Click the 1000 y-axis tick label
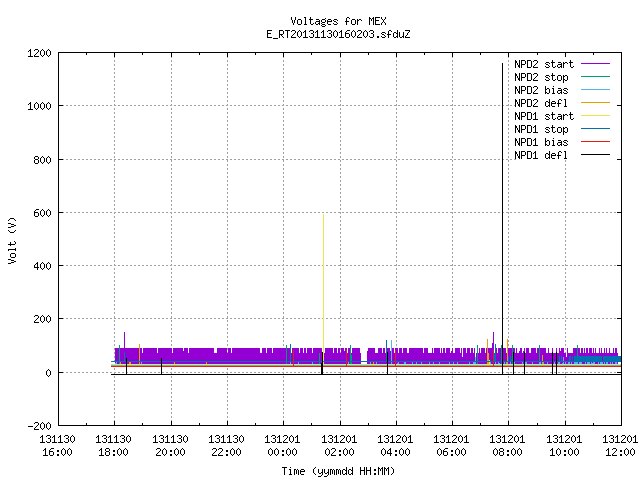640x480 pixels. [x=39, y=106]
